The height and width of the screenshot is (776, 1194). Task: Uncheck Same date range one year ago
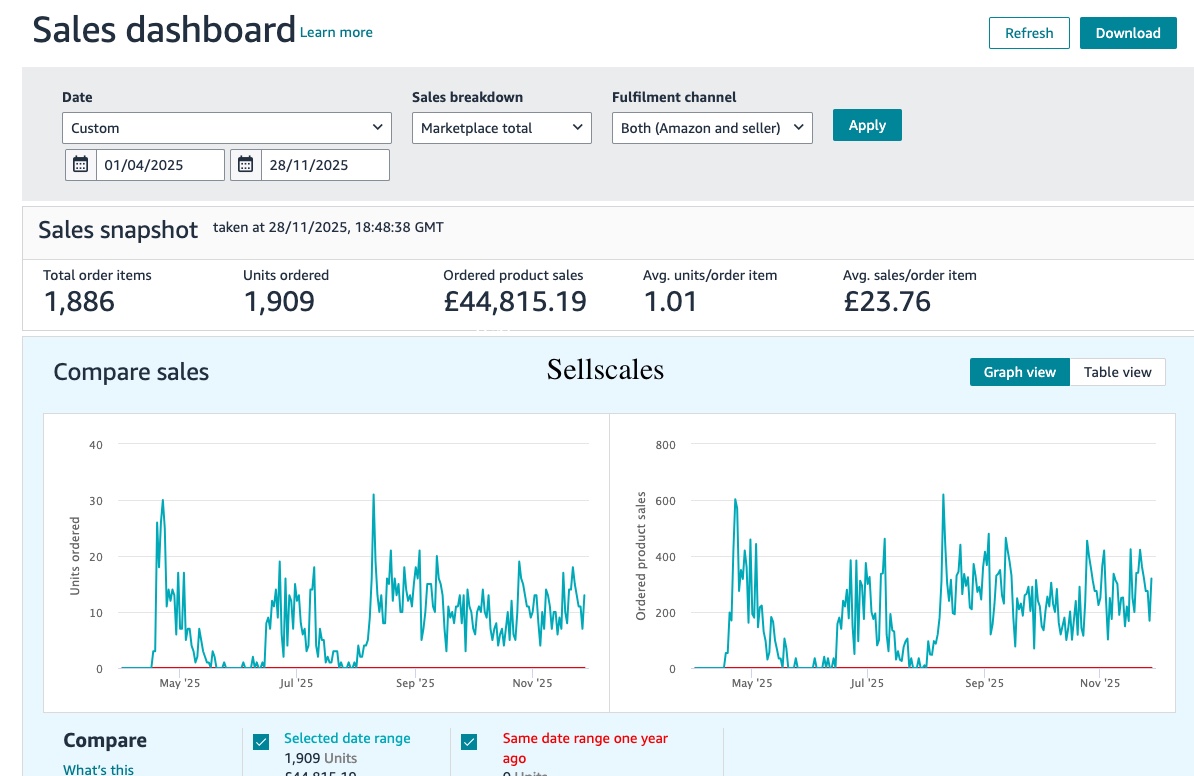tap(469, 742)
